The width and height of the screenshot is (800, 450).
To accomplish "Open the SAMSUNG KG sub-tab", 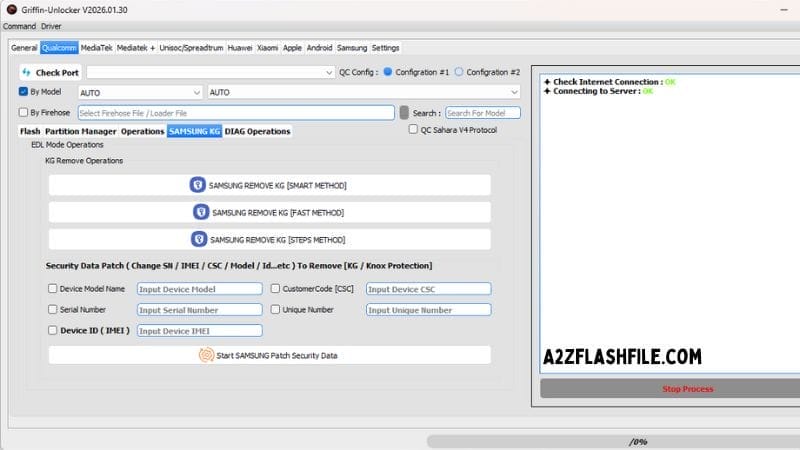I will (x=194, y=131).
